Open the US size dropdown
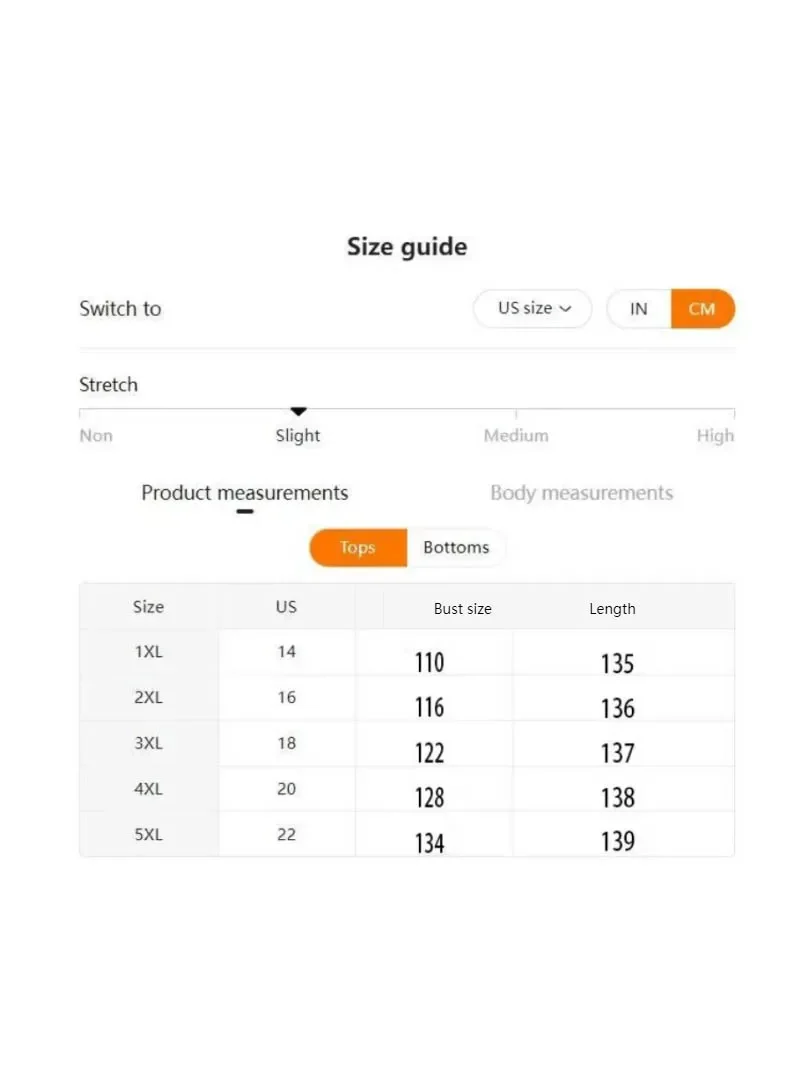 pos(532,308)
